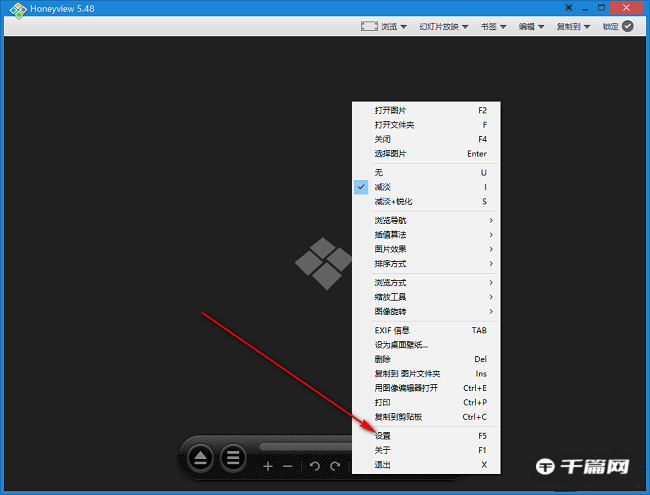Click the fullscreen icon in title bar
Viewport: 650px width, 495px height.
(x=568, y=8)
